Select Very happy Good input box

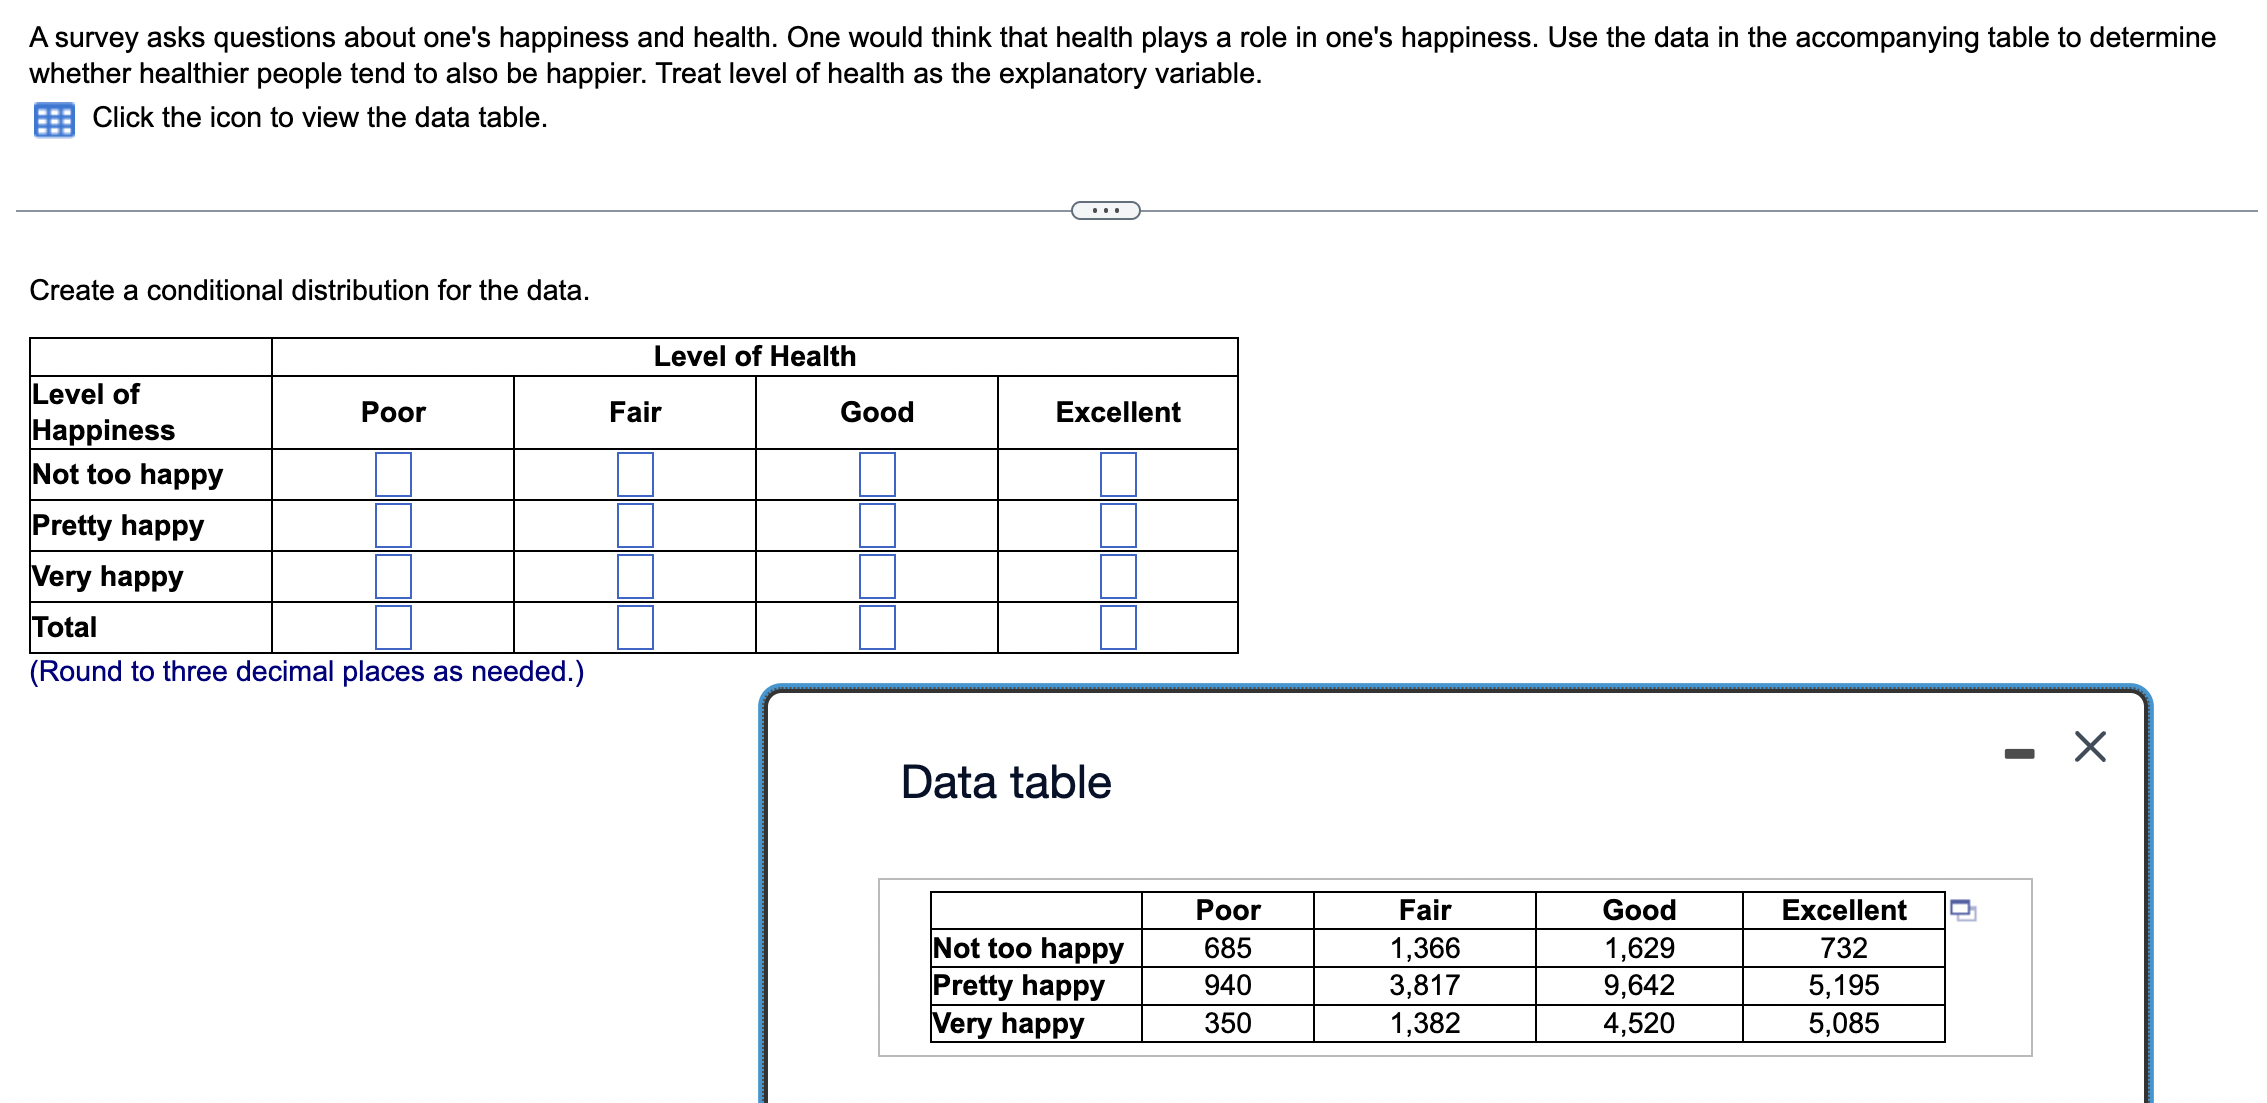877,576
